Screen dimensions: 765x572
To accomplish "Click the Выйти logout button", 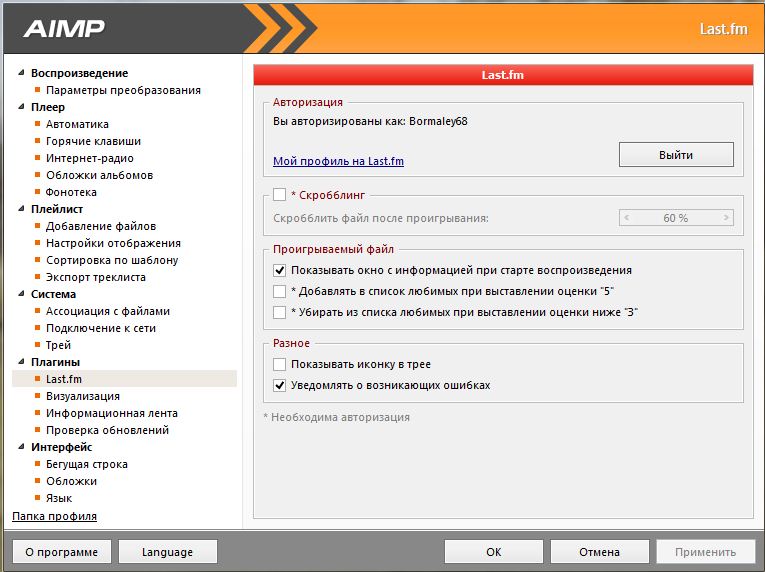I will [x=676, y=155].
